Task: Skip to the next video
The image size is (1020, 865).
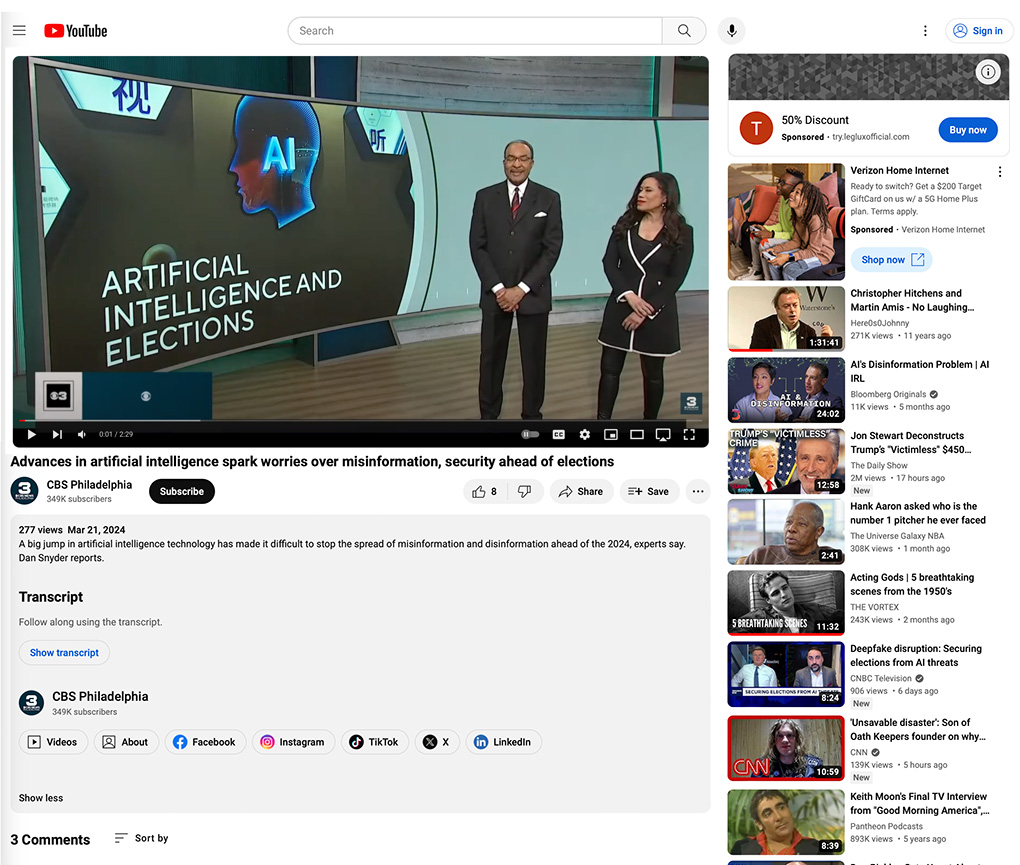Action: (57, 434)
